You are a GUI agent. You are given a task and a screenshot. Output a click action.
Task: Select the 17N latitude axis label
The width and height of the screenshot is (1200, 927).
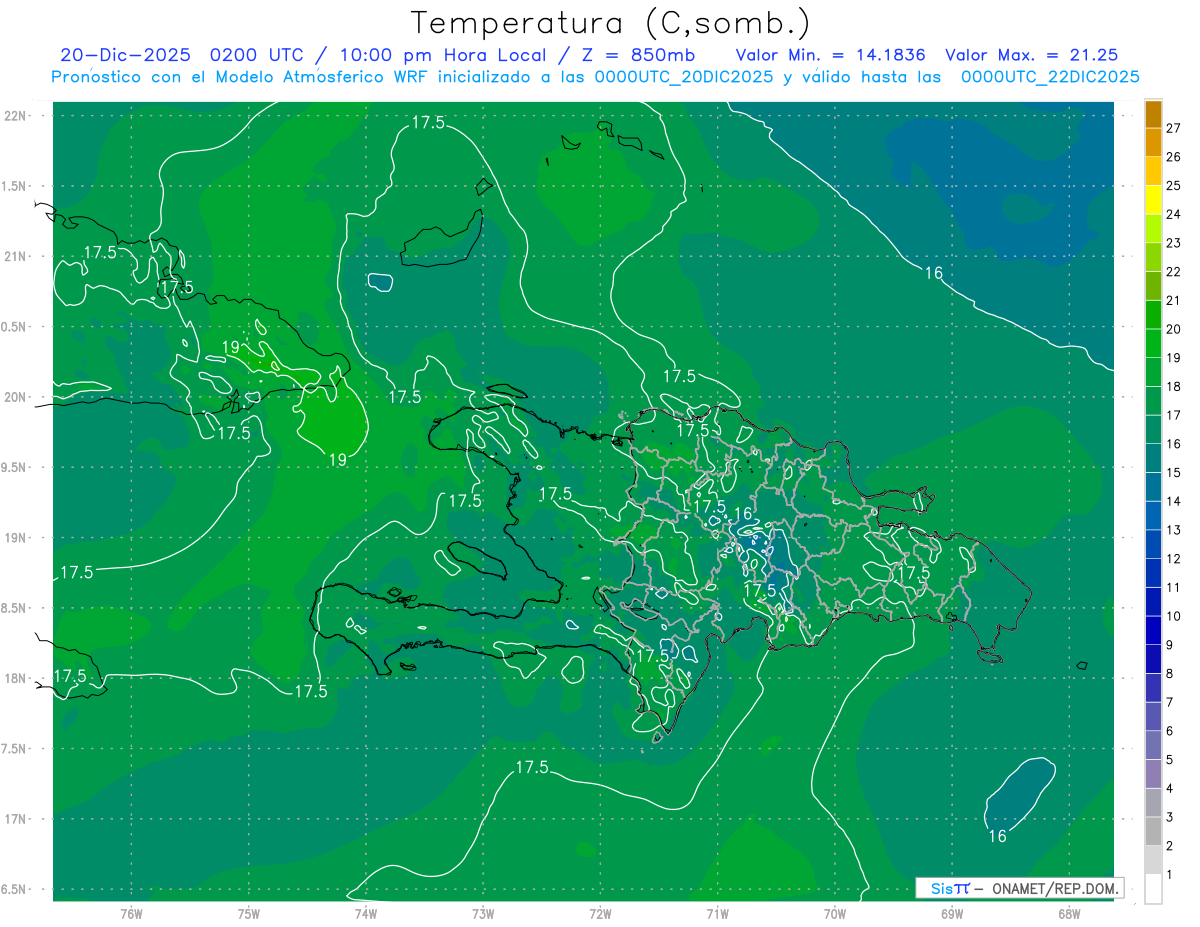coord(16,819)
